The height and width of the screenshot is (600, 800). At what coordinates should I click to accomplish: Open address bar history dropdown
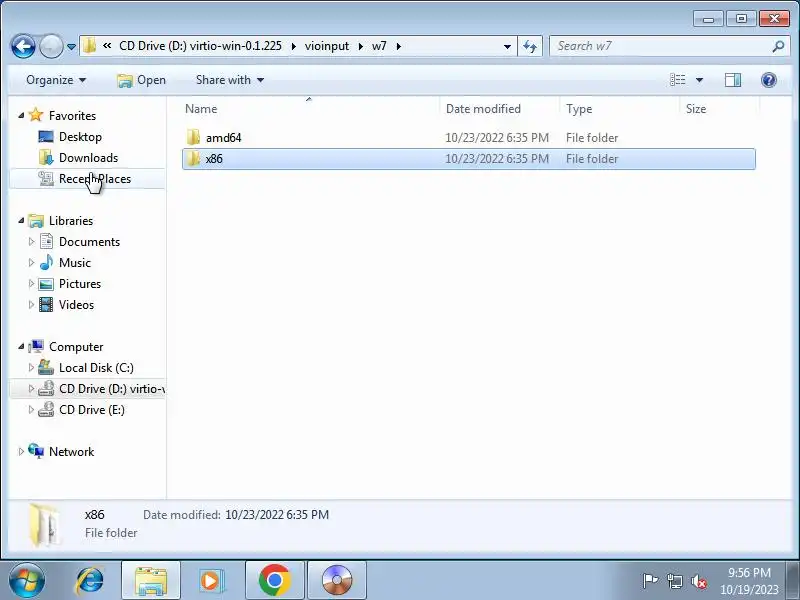click(x=507, y=46)
